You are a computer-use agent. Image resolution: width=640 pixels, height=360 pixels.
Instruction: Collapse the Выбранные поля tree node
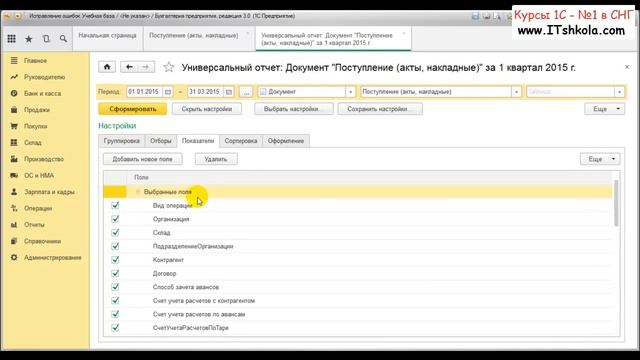(138, 191)
